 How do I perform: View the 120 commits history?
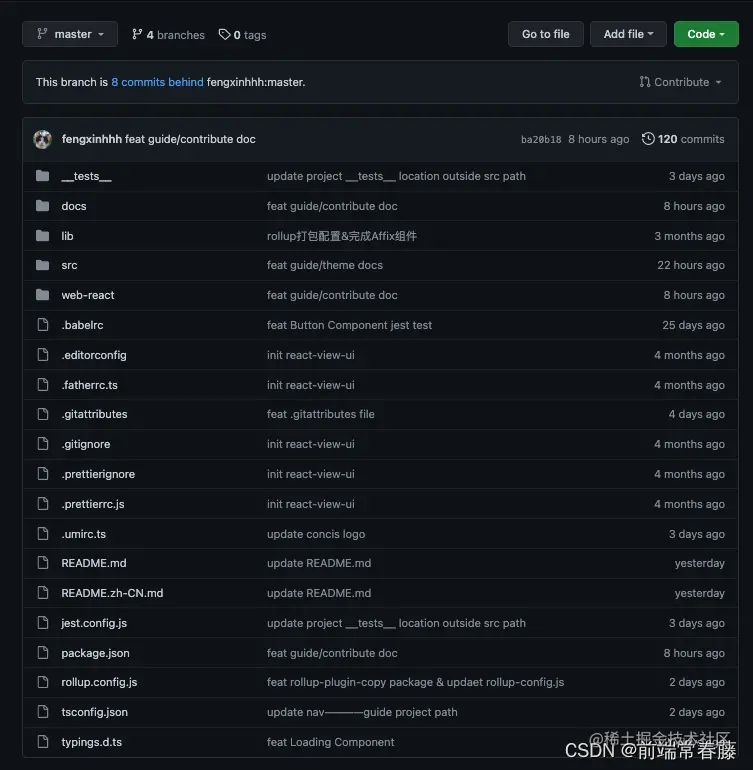(683, 139)
